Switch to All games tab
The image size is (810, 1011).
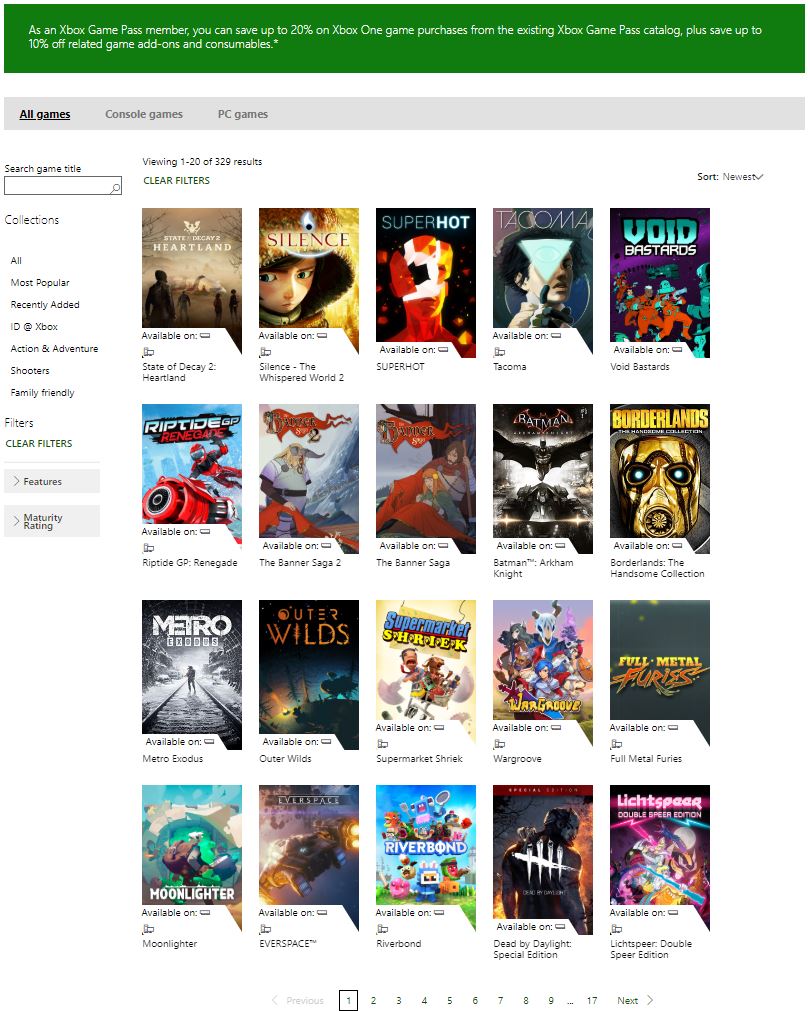coord(44,114)
